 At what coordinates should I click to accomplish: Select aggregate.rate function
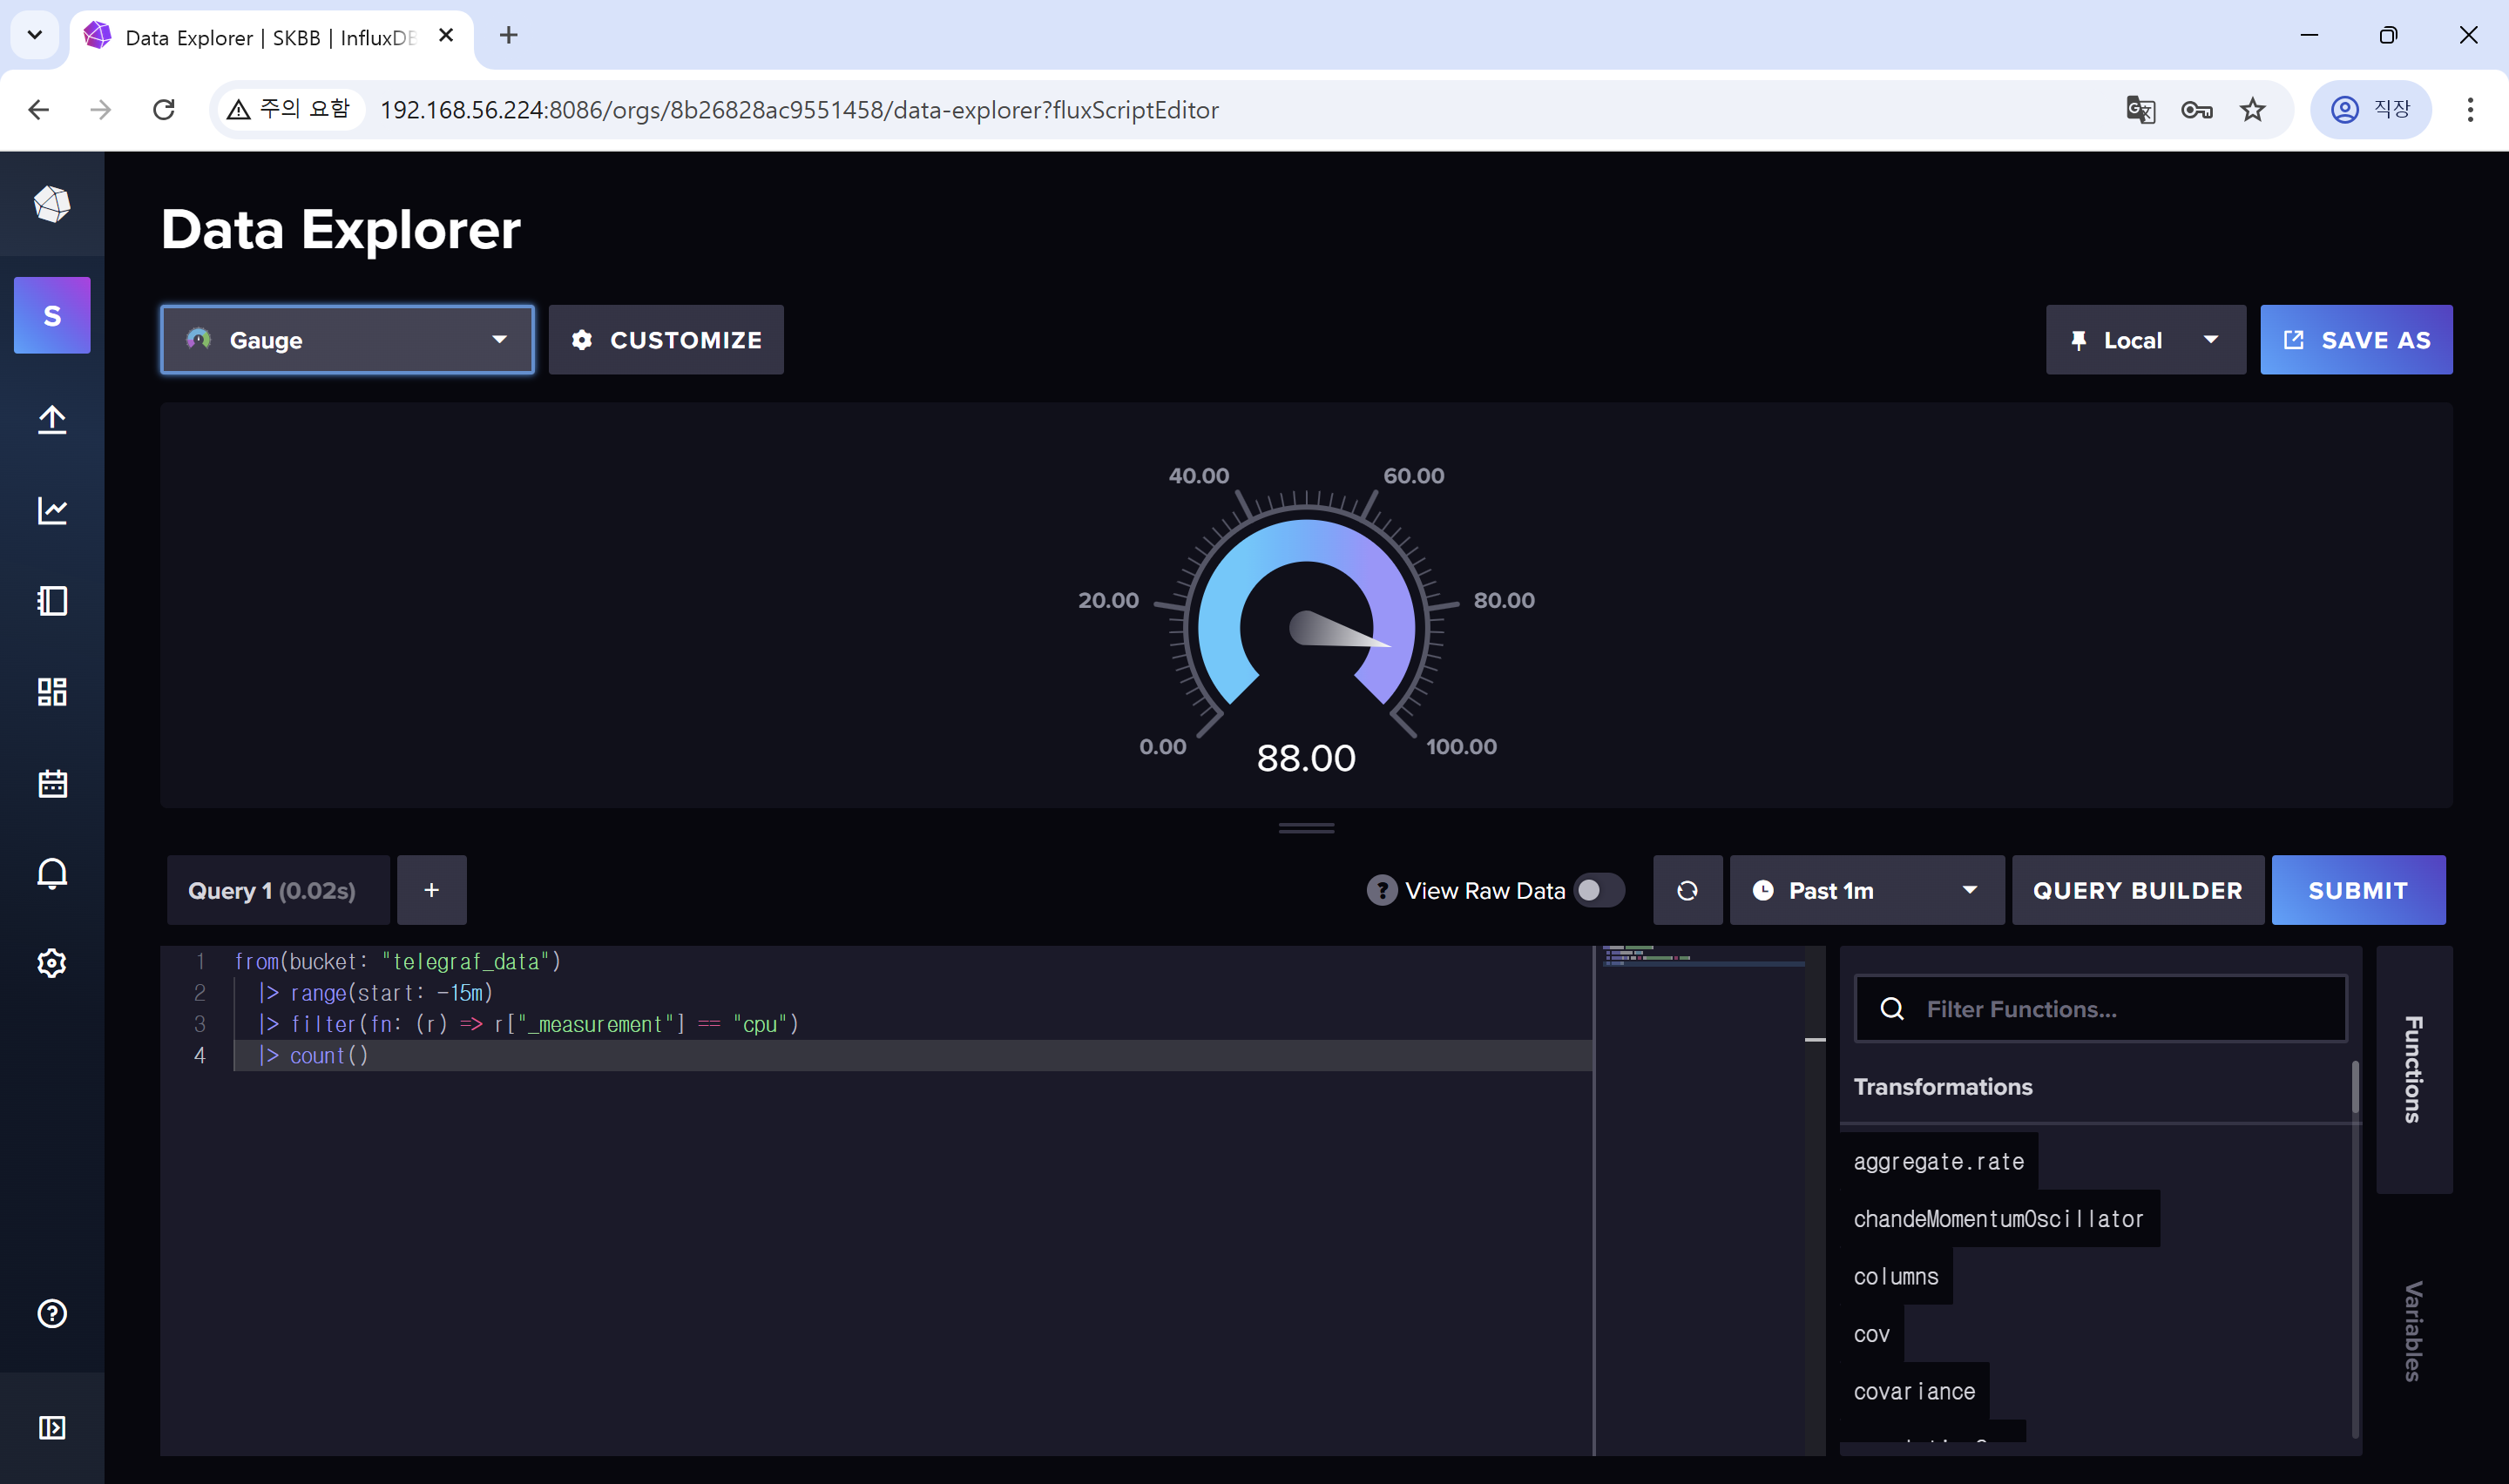coord(1938,1161)
